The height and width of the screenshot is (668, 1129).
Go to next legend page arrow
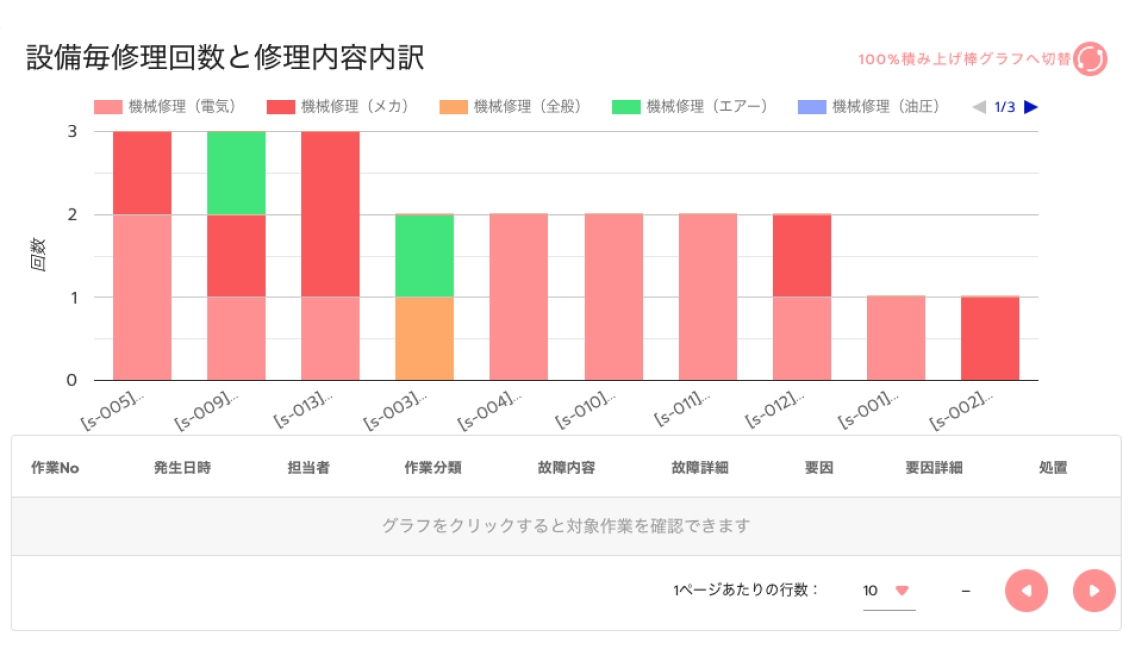pyautogui.click(x=1031, y=107)
